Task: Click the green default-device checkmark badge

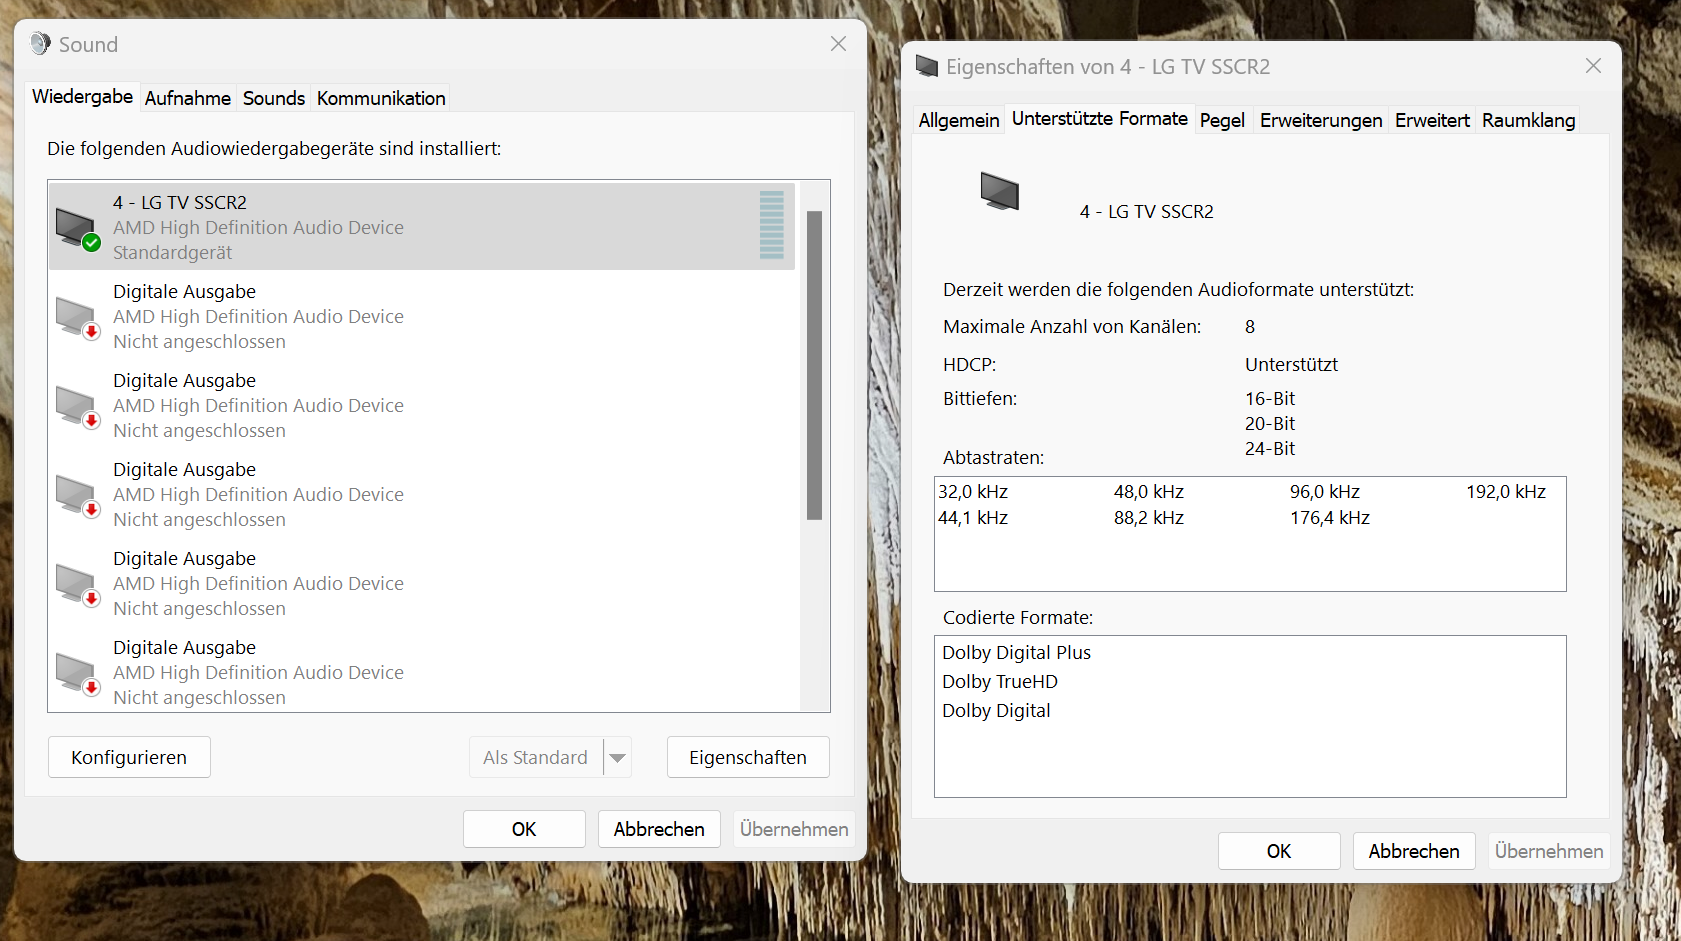Action: (x=92, y=241)
